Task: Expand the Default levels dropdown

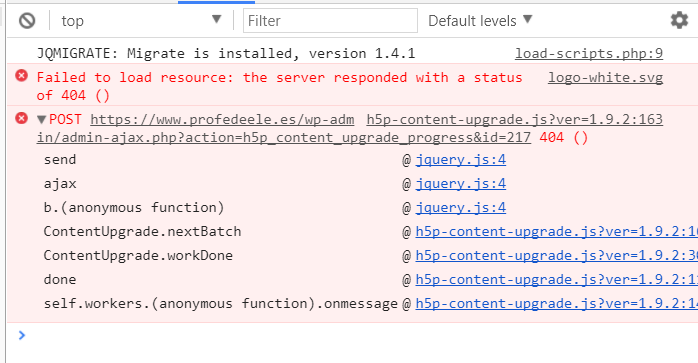Action: point(480,20)
